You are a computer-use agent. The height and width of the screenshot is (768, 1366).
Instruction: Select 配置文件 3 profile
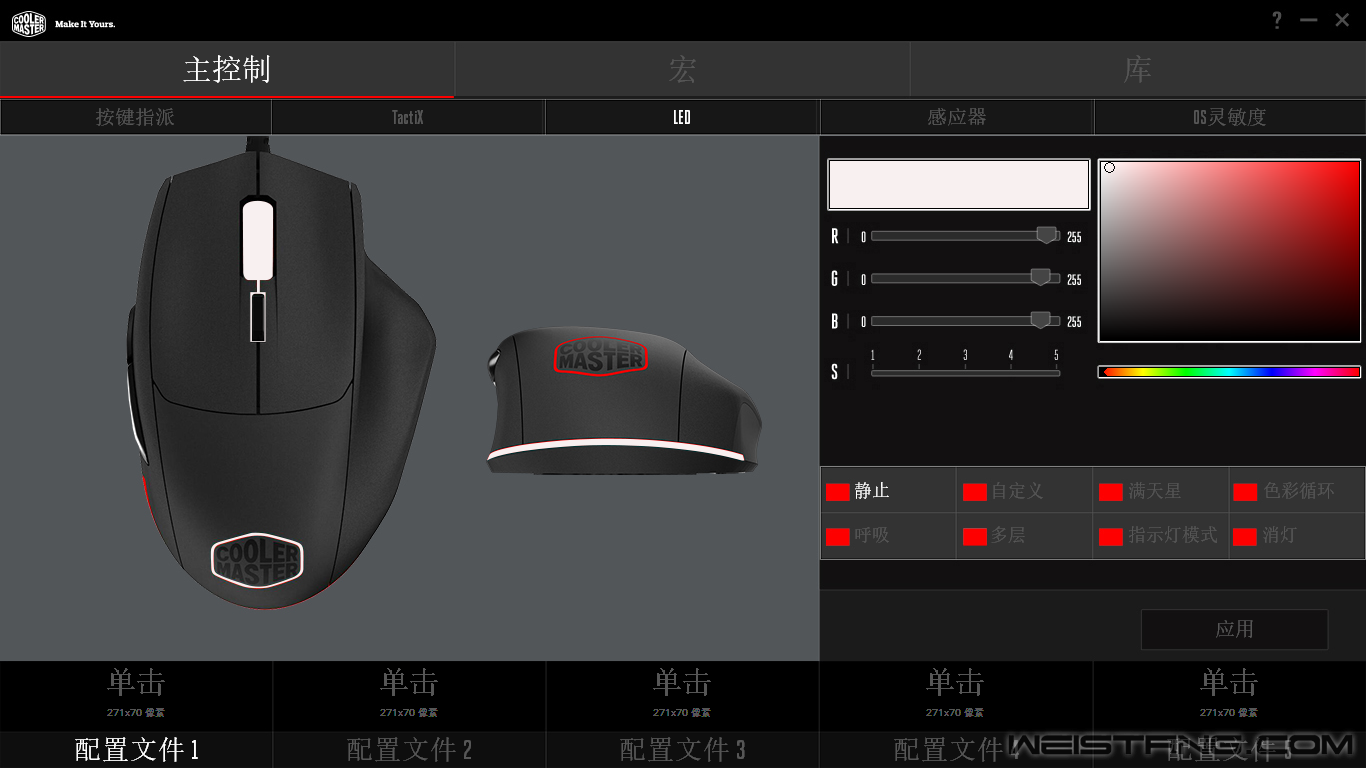[x=682, y=749]
